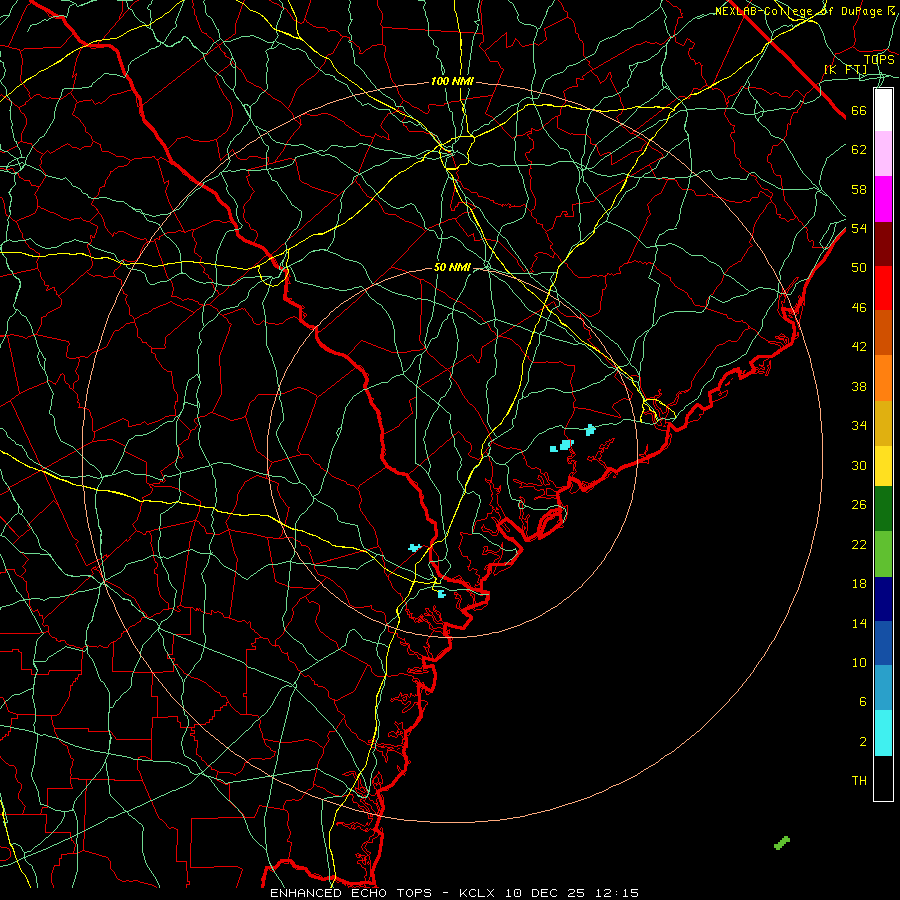Click the "NEXLAB-College of DuPage" credit text
Image resolution: width=900 pixels, height=900 pixels.
(x=798, y=11)
